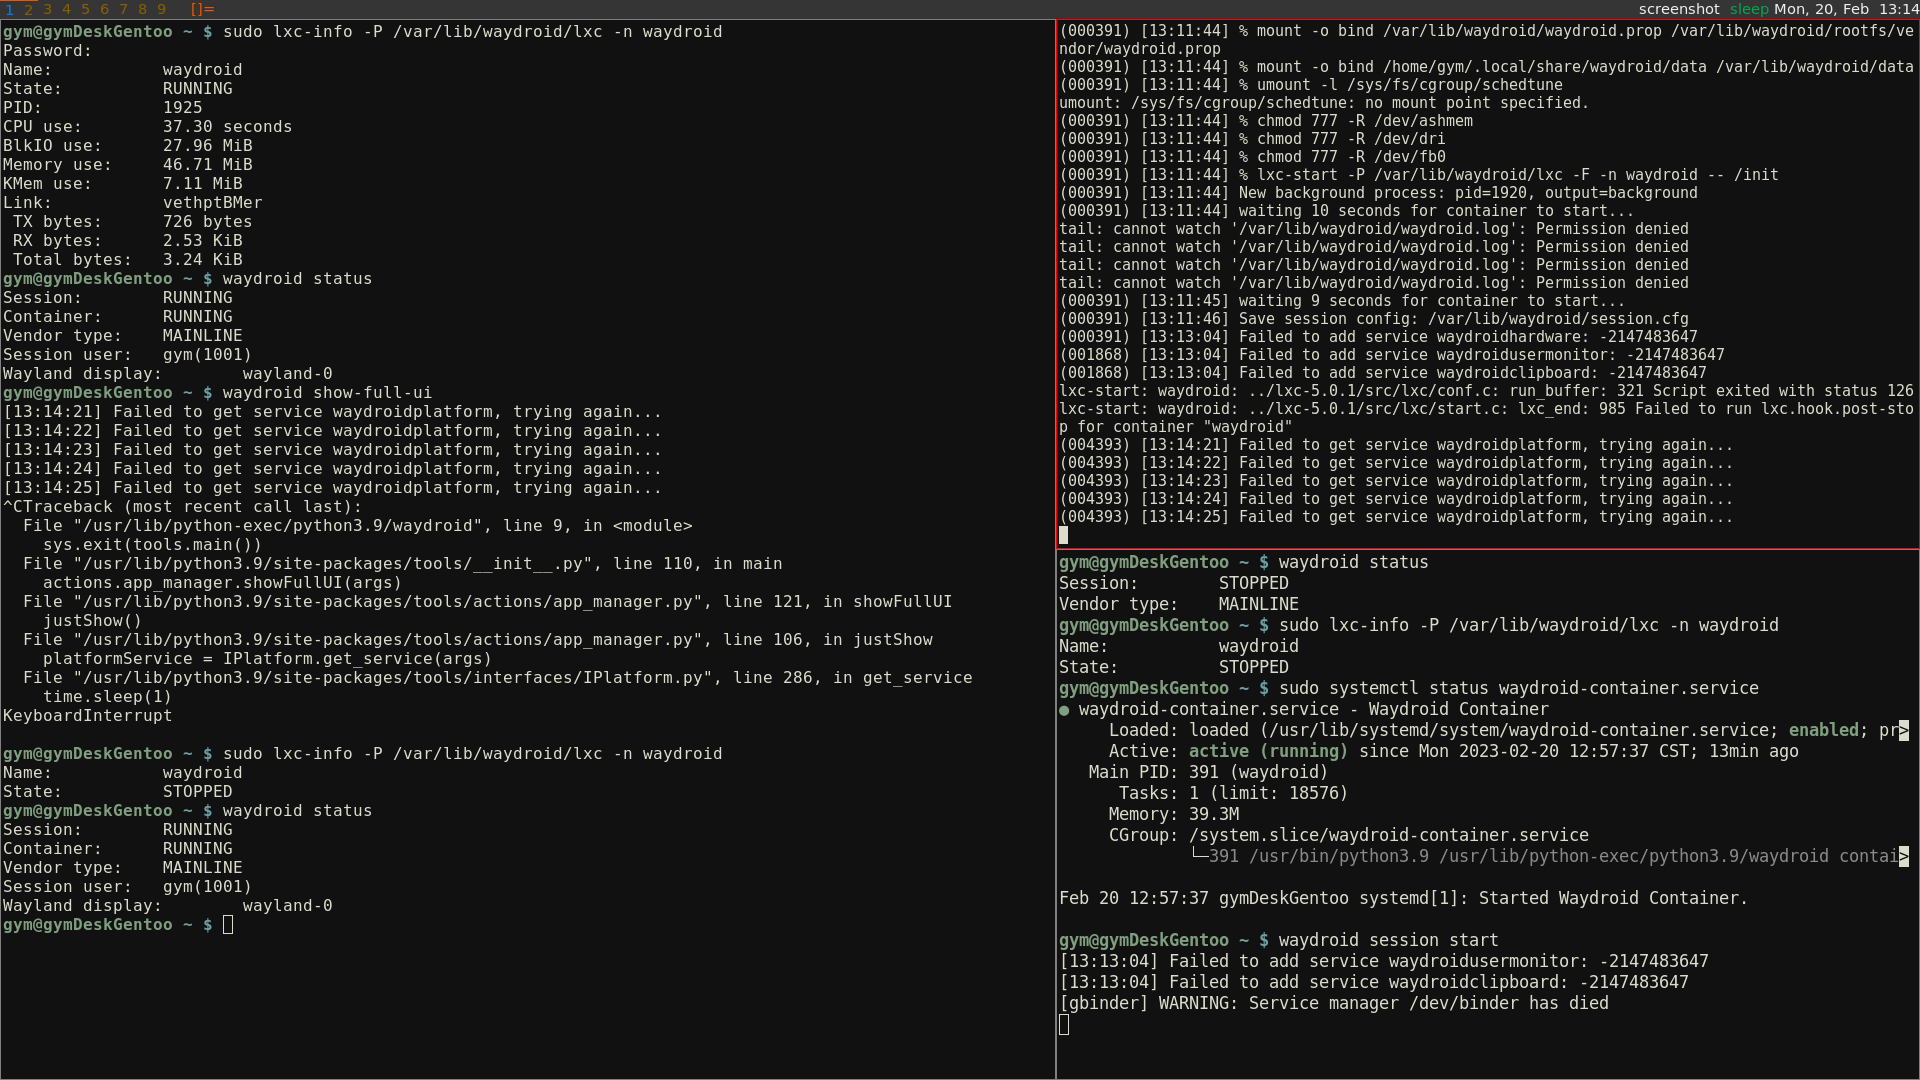This screenshot has width=1920, height=1080.
Task: Click the prompt cursor in the left terminal
Action: click(x=228, y=925)
